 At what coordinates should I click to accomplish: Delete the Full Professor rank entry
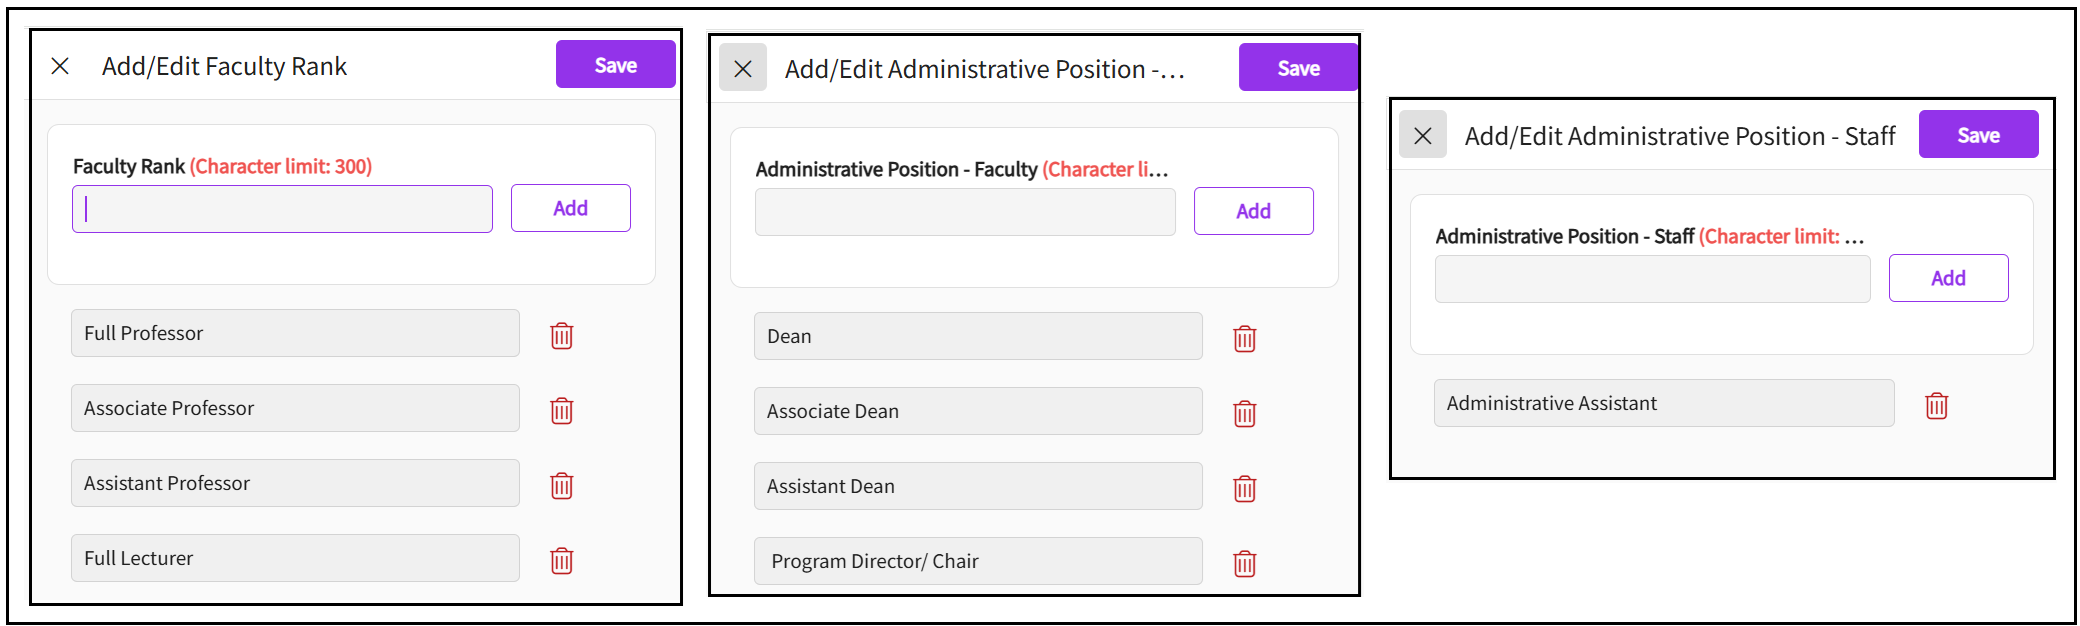(562, 335)
